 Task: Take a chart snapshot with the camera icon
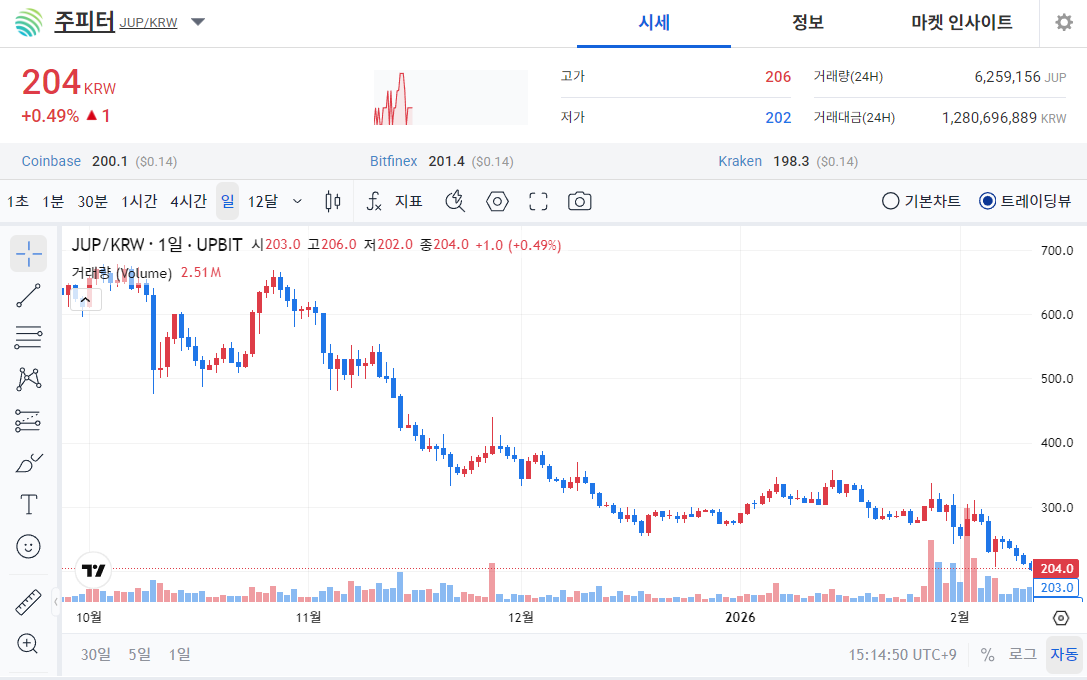579,201
